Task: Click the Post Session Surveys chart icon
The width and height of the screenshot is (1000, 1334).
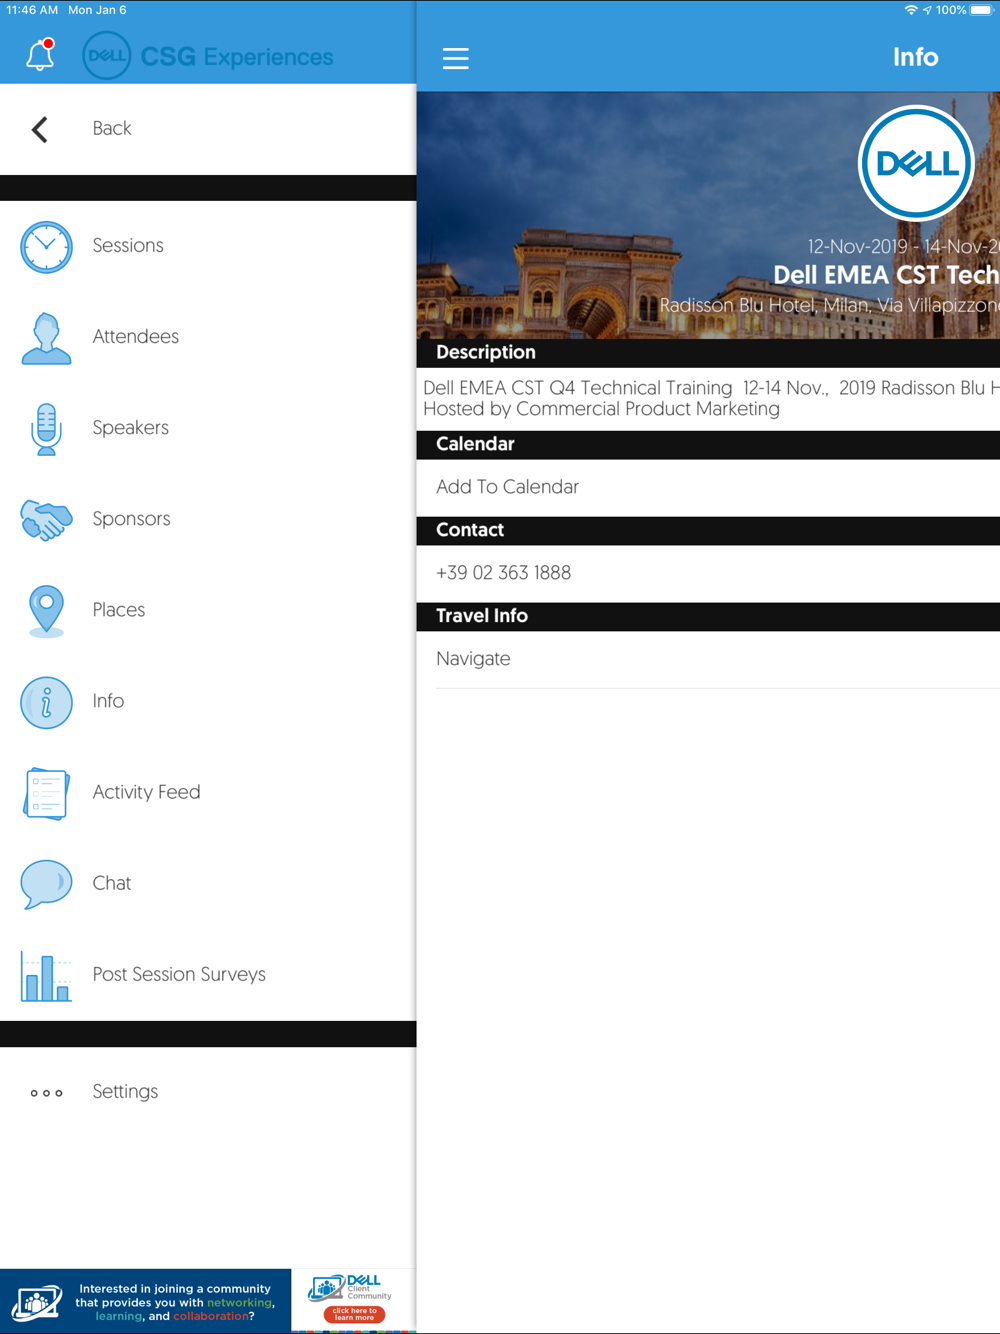Action: pyautogui.click(x=46, y=975)
